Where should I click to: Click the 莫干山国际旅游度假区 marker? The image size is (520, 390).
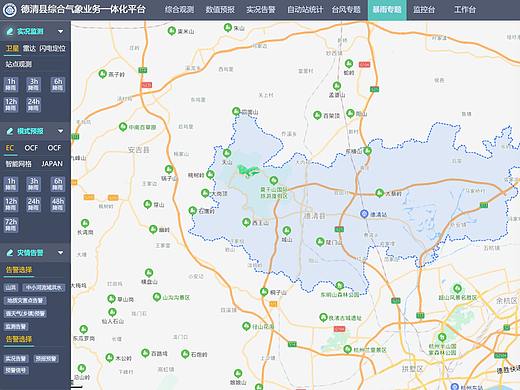274,180
